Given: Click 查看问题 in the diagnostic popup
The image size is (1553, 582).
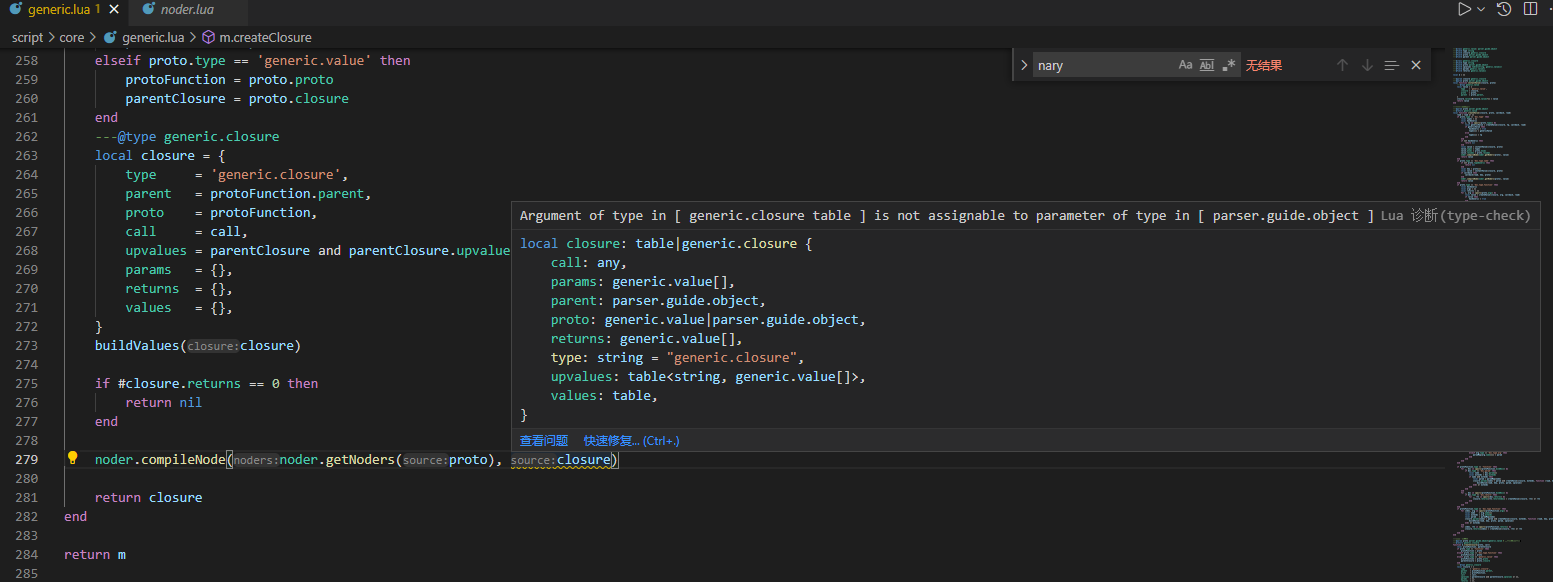Looking at the screenshot, I should (x=542, y=440).
